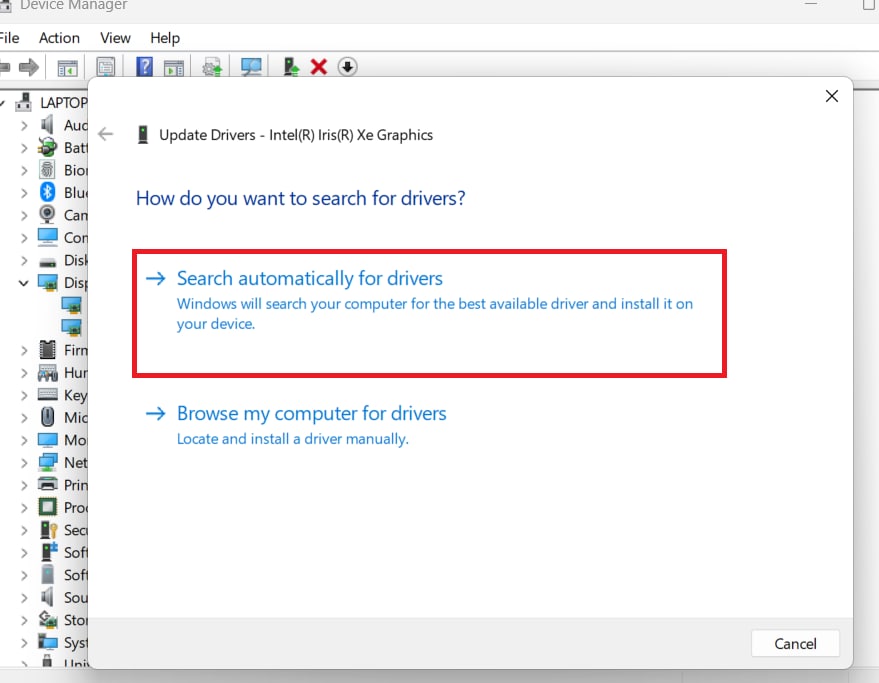The width and height of the screenshot is (879, 683).
Task: Expand the Keyboards category chevron
Action: (x=24, y=395)
